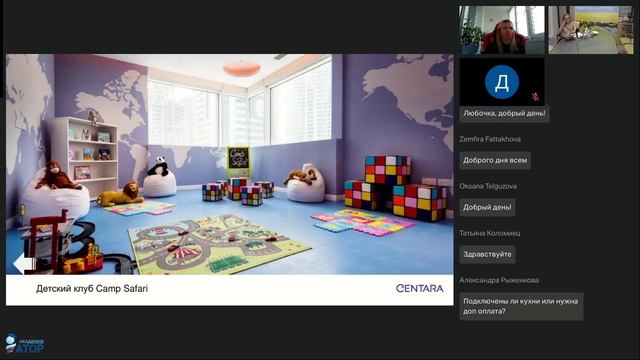640x360 pixels.
Task: Click the message 'Доброго дня всем'
Action: click(x=495, y=160)
